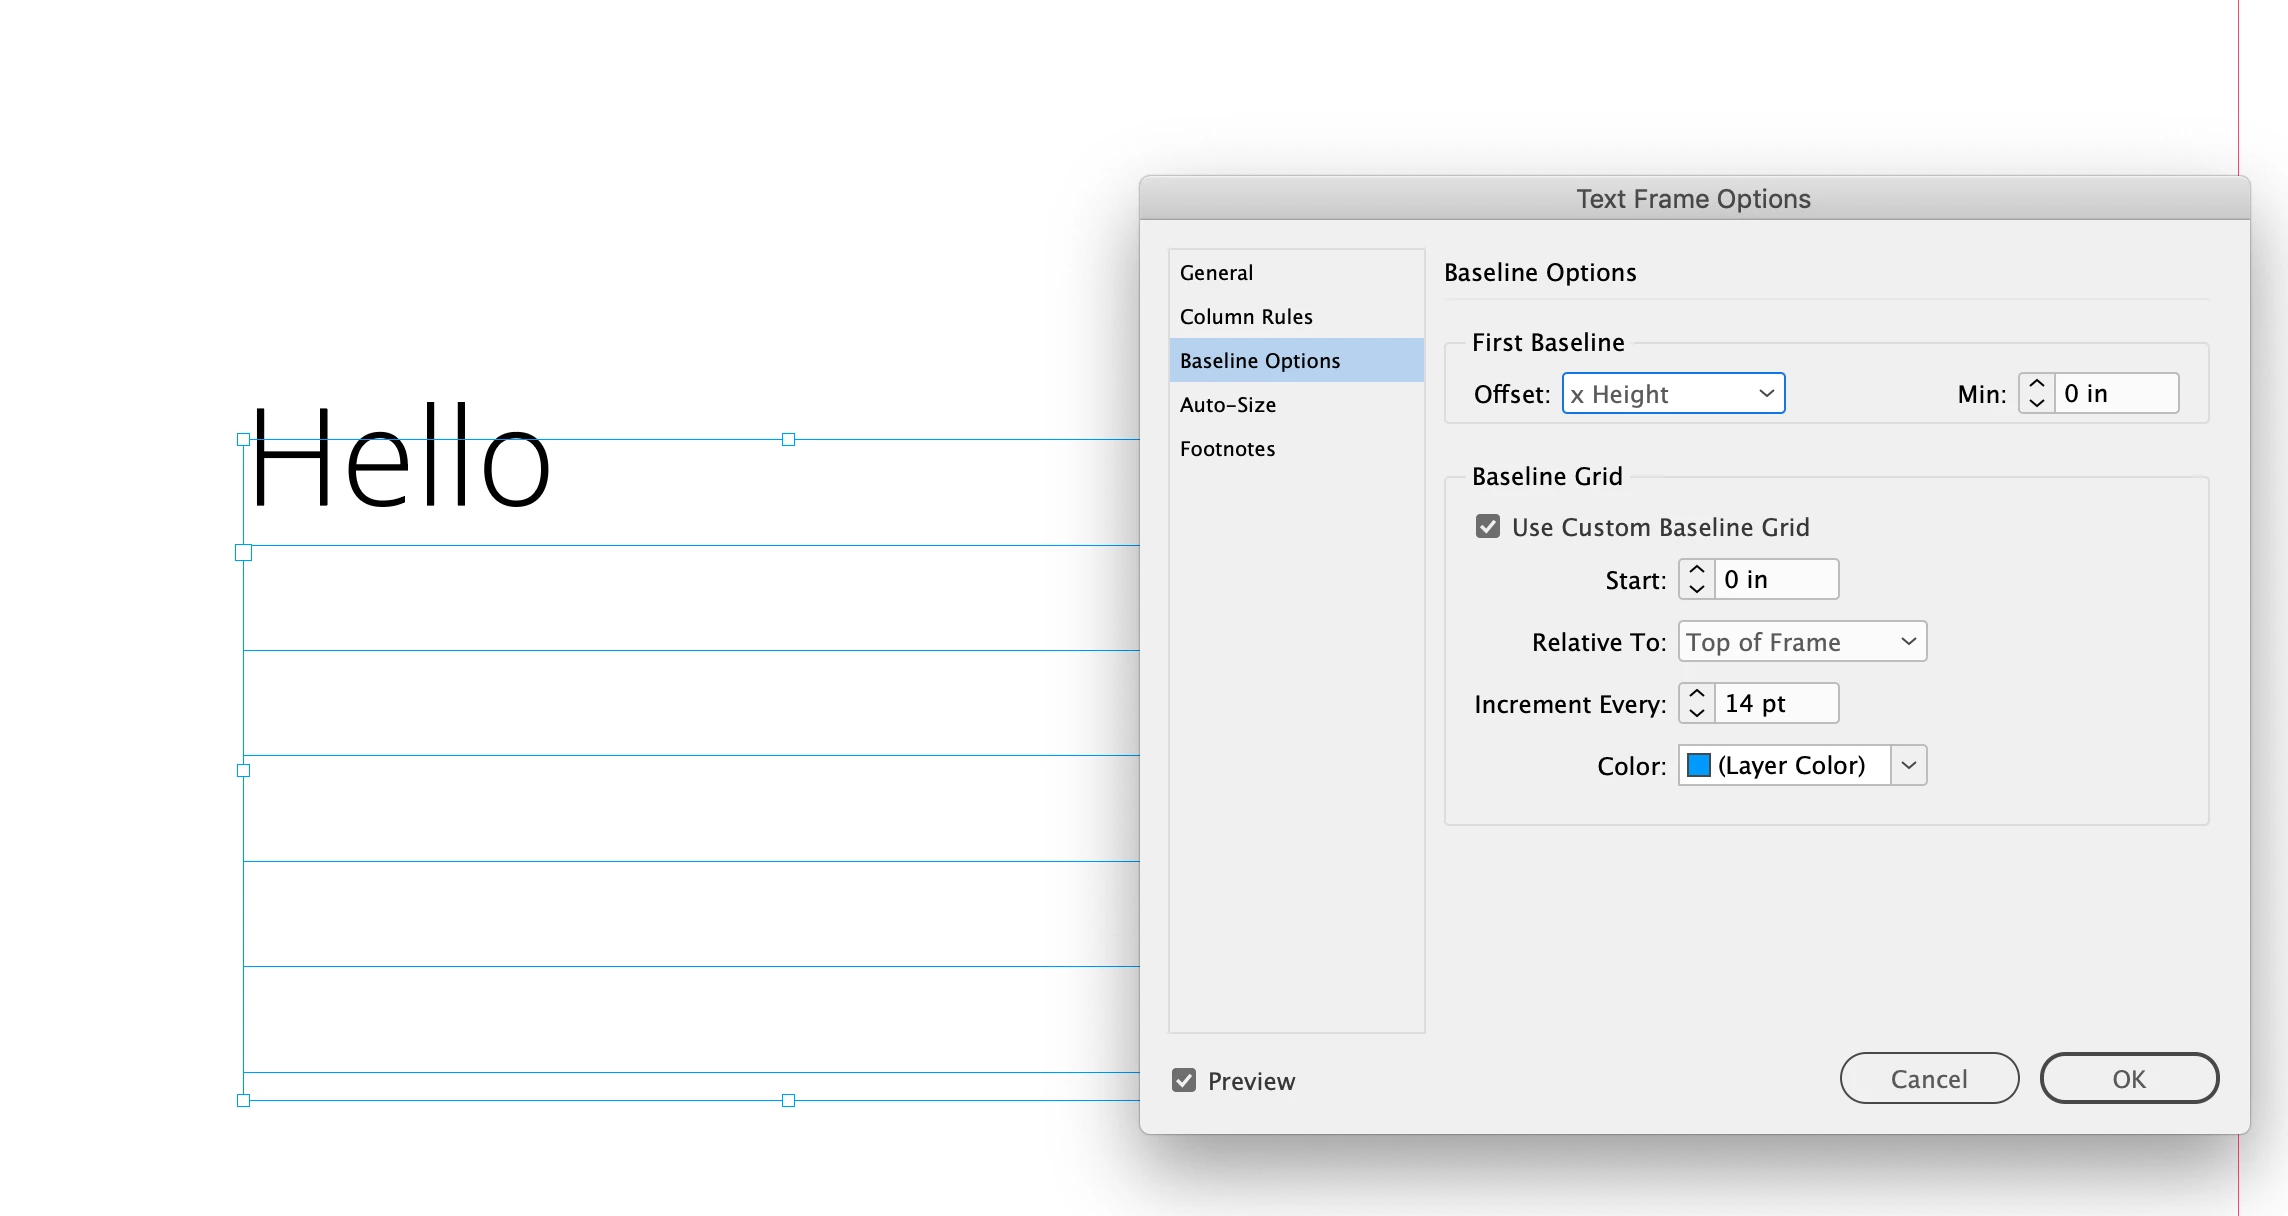Click the Increment Every 14 pt field

coord(1775,704)
